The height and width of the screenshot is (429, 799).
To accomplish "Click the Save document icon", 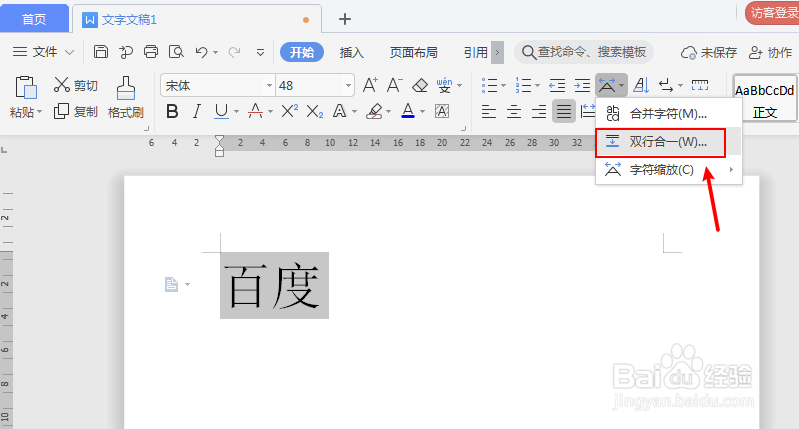I will pos(101,52).
